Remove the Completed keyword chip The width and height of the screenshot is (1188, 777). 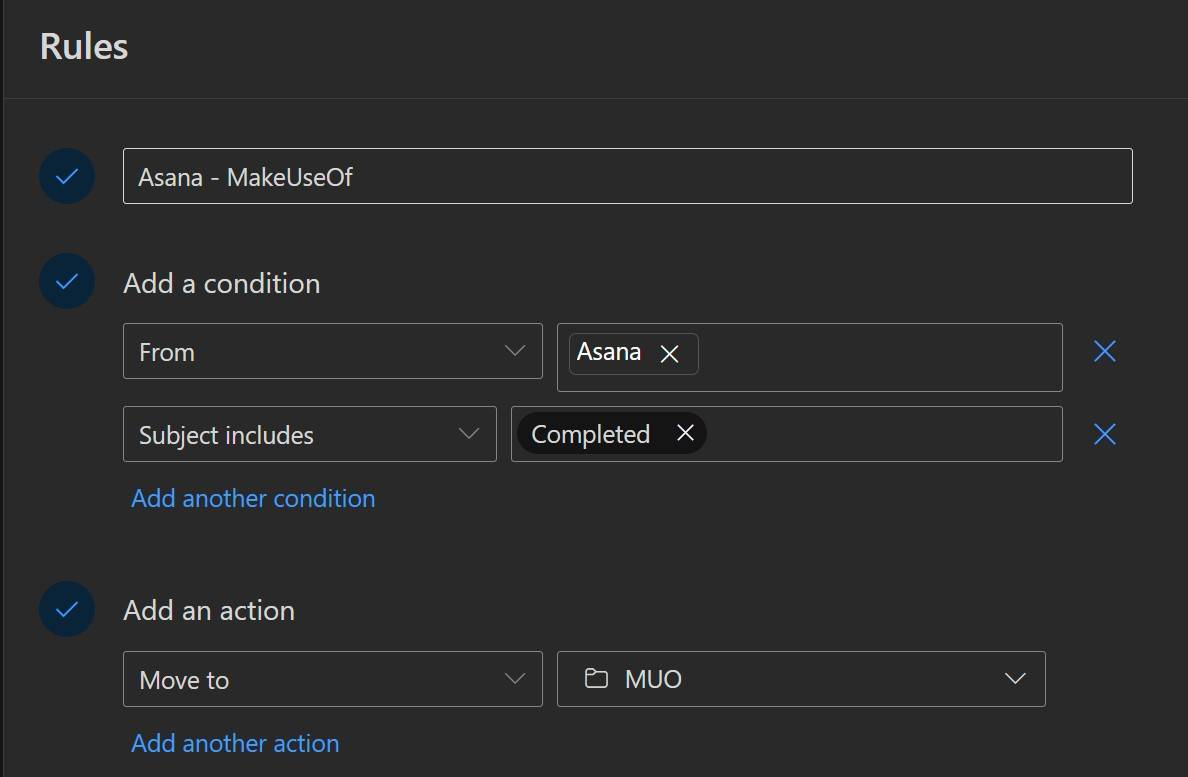(x=685, y=433)
